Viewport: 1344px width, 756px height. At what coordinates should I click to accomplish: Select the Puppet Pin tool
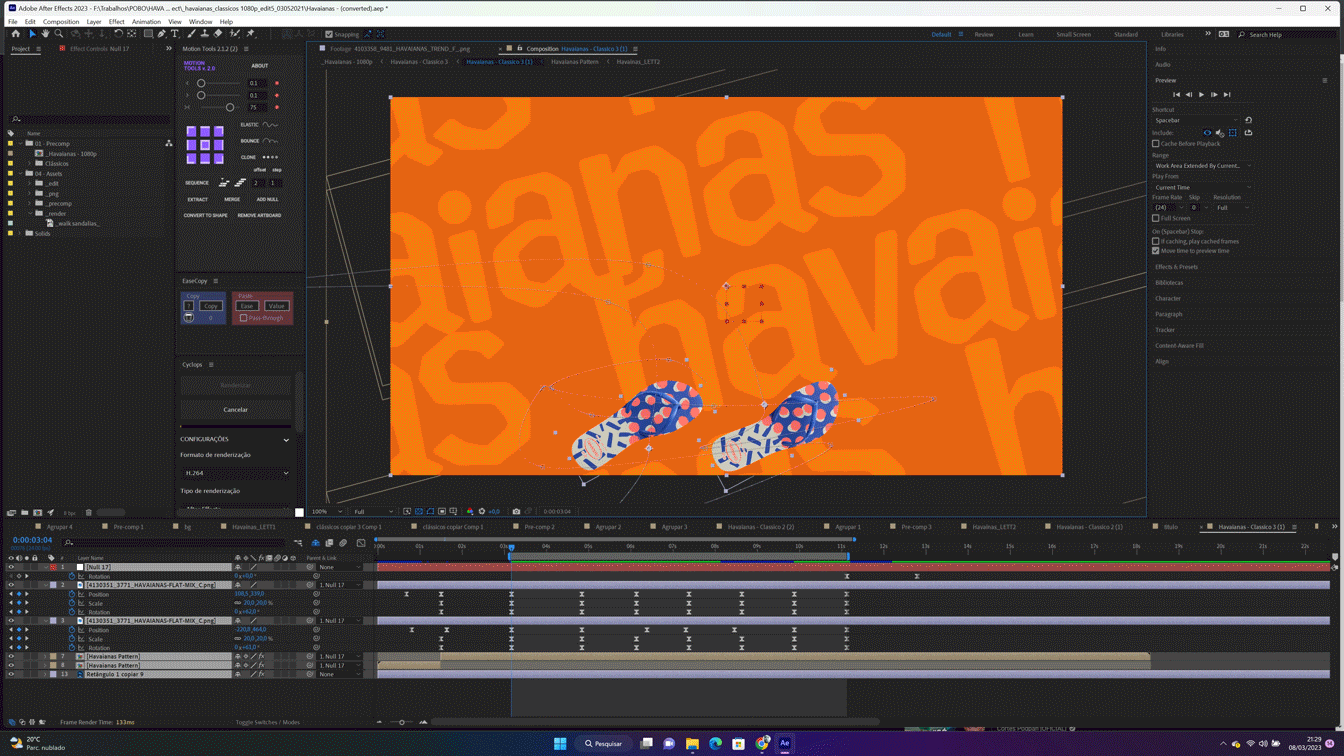point(250,34)
